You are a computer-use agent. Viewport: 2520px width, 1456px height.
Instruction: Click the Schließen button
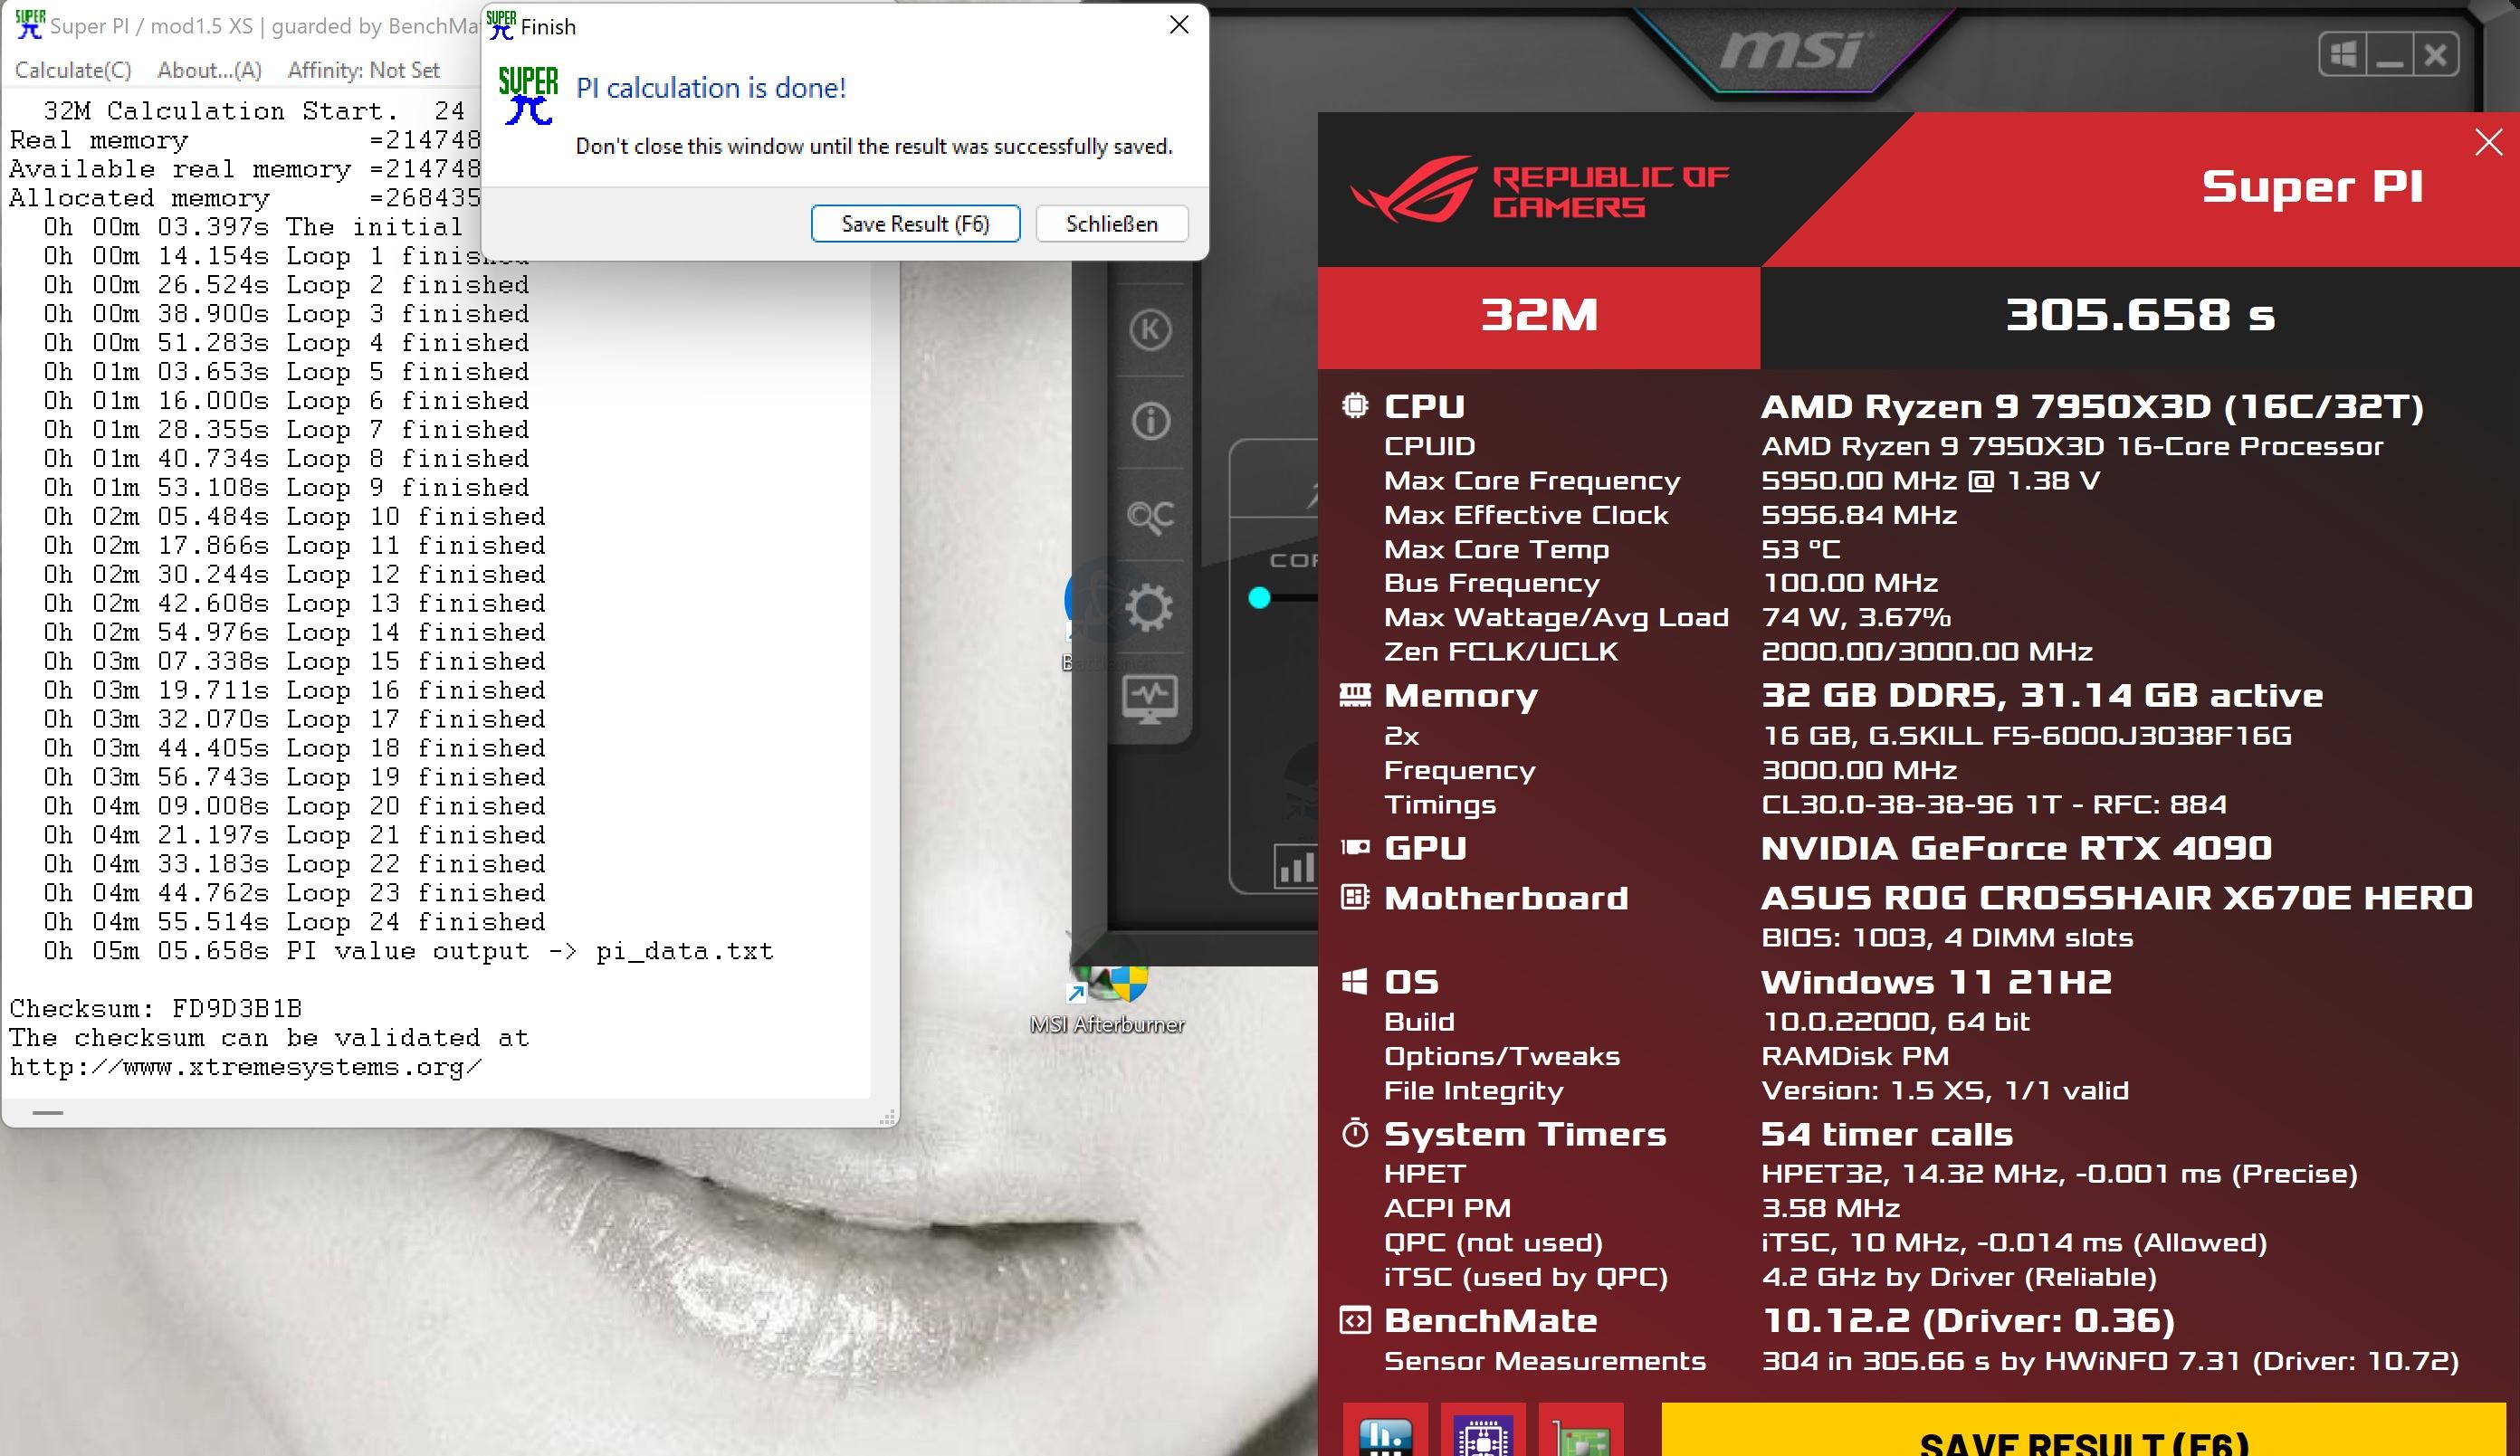coord(1112,223)
